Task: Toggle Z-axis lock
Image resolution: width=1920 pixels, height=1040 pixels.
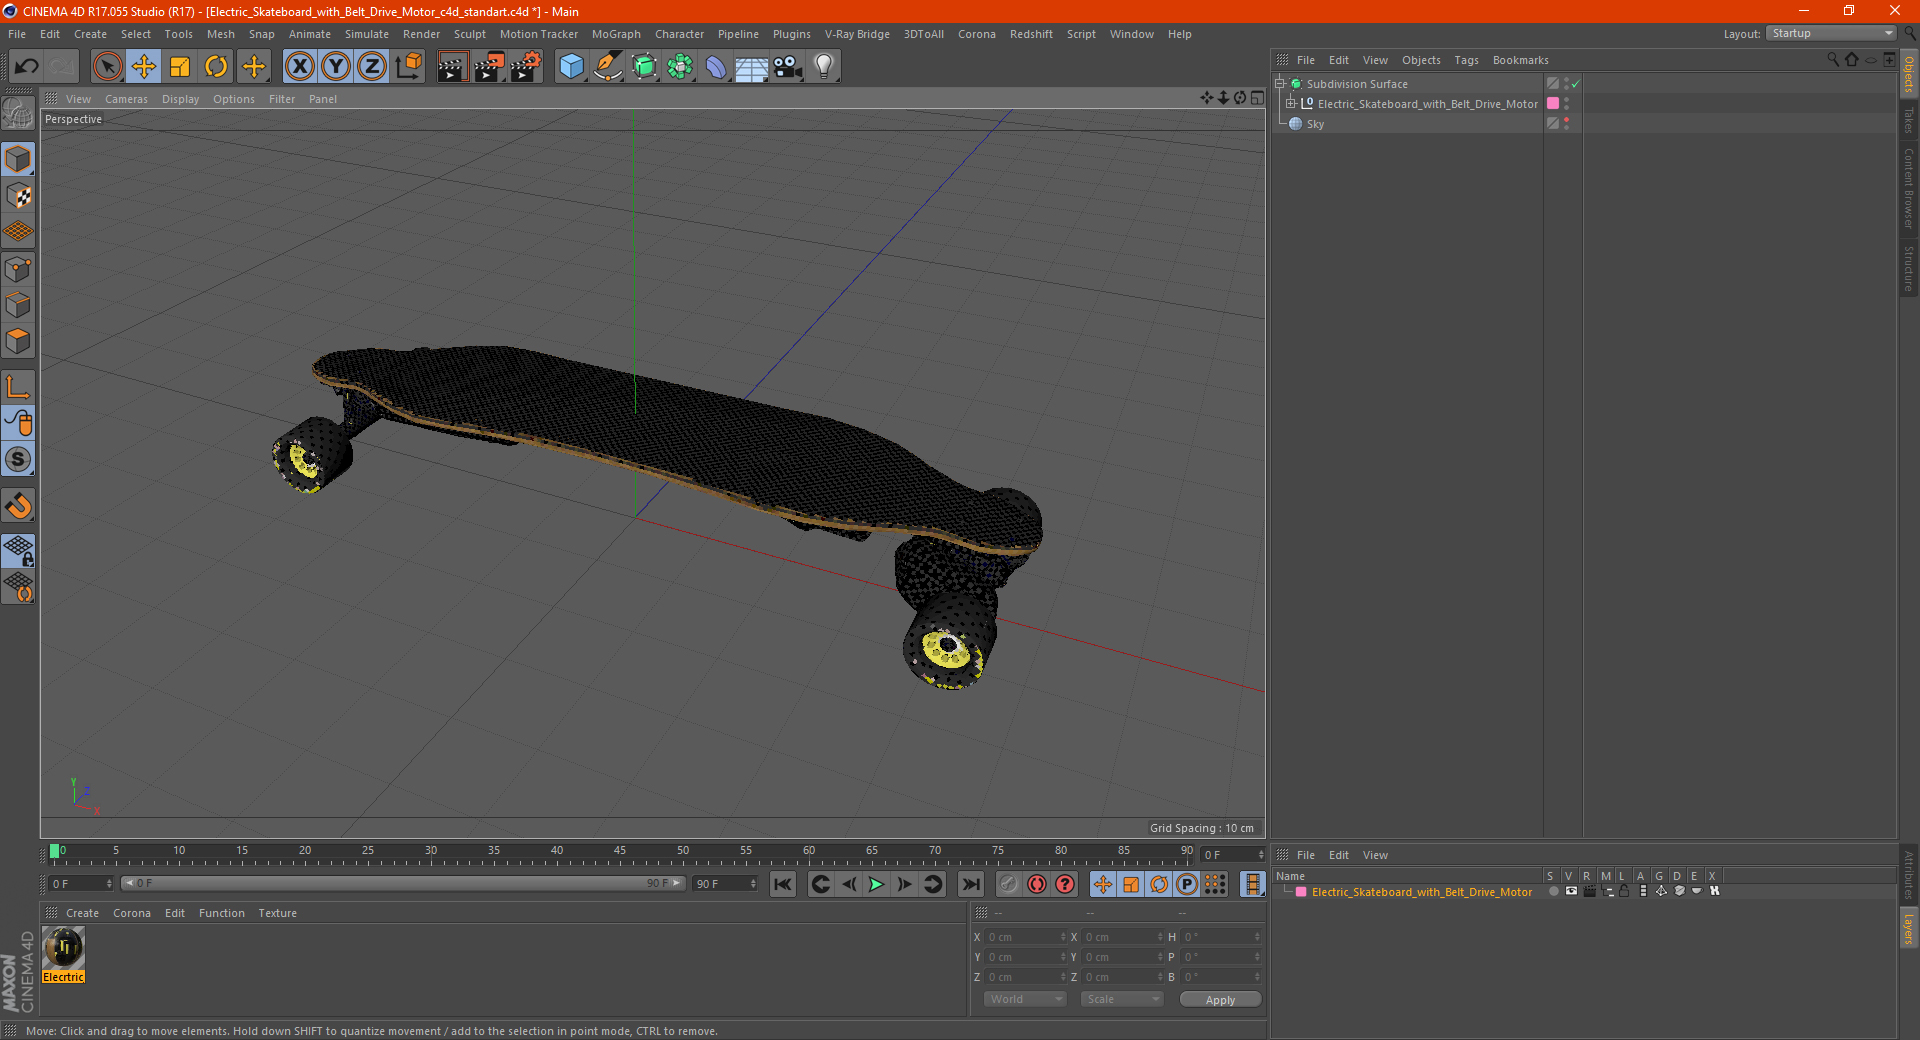Action: [x=372, y=67]
